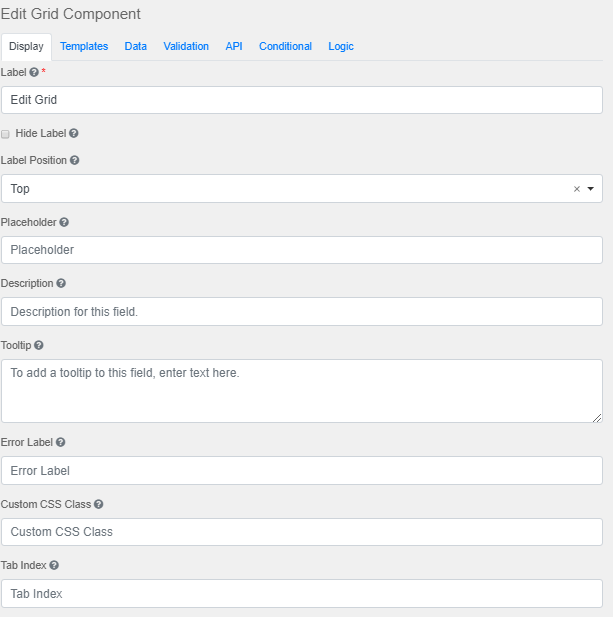Clear the Label Position selection
This screenshot has width=613, height=617.
click(x=576, y=188)
